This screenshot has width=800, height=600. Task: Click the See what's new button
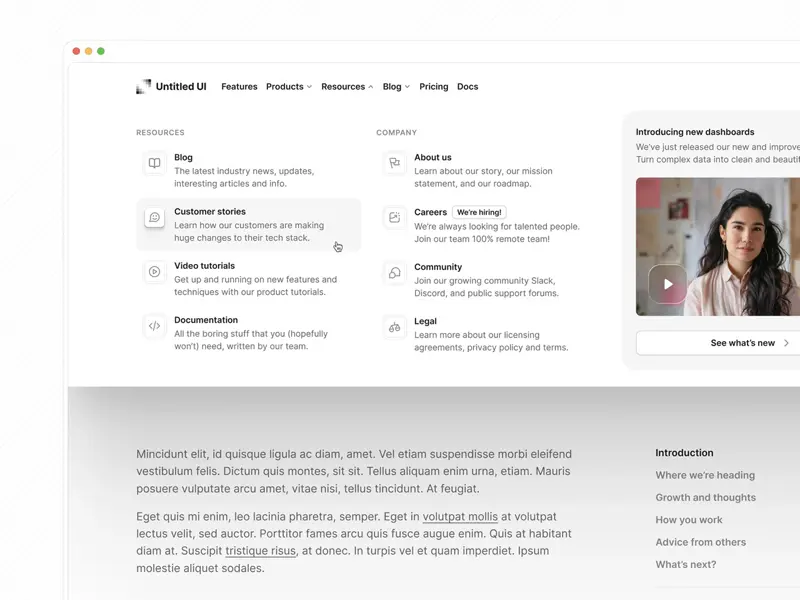click(x=744, y=342)
